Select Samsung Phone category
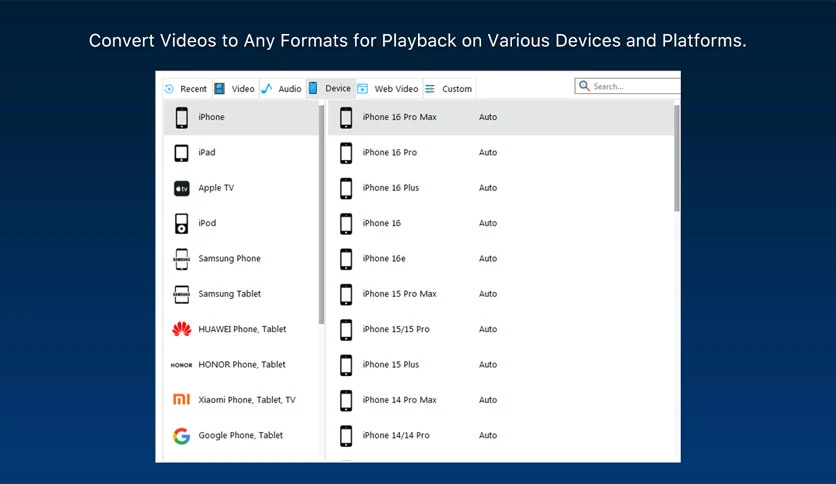 (x=229, y=259)
